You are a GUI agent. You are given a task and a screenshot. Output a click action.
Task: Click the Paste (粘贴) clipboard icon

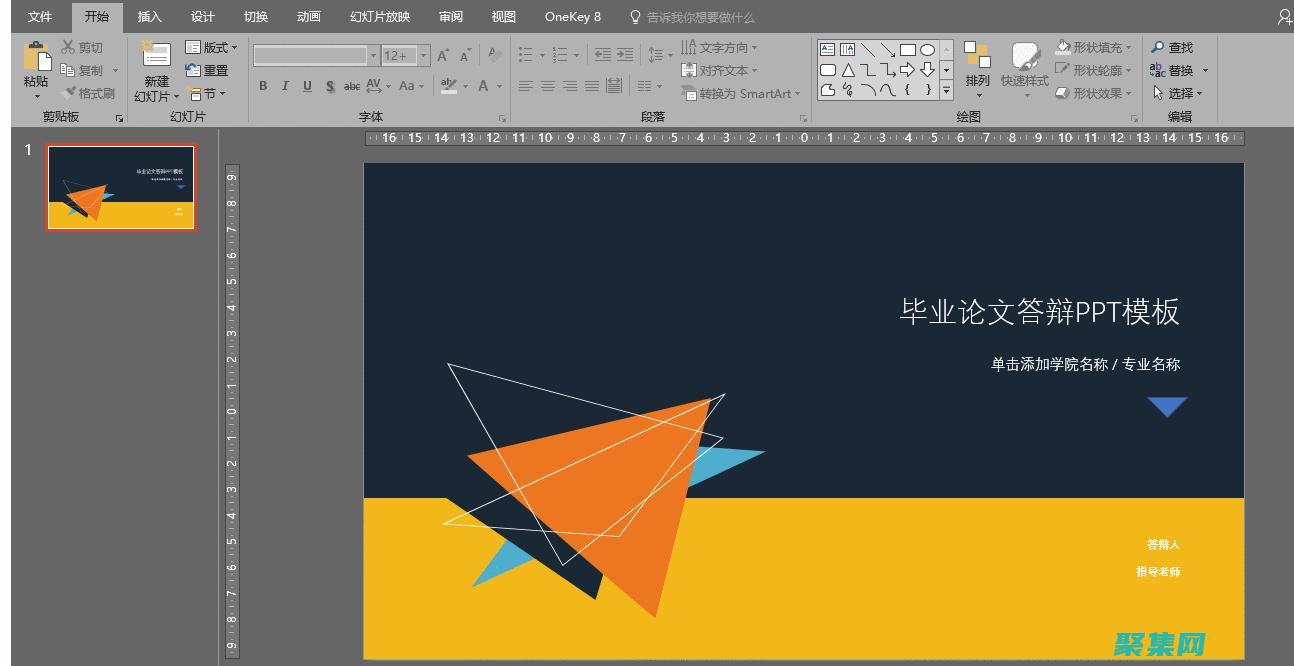37,58
